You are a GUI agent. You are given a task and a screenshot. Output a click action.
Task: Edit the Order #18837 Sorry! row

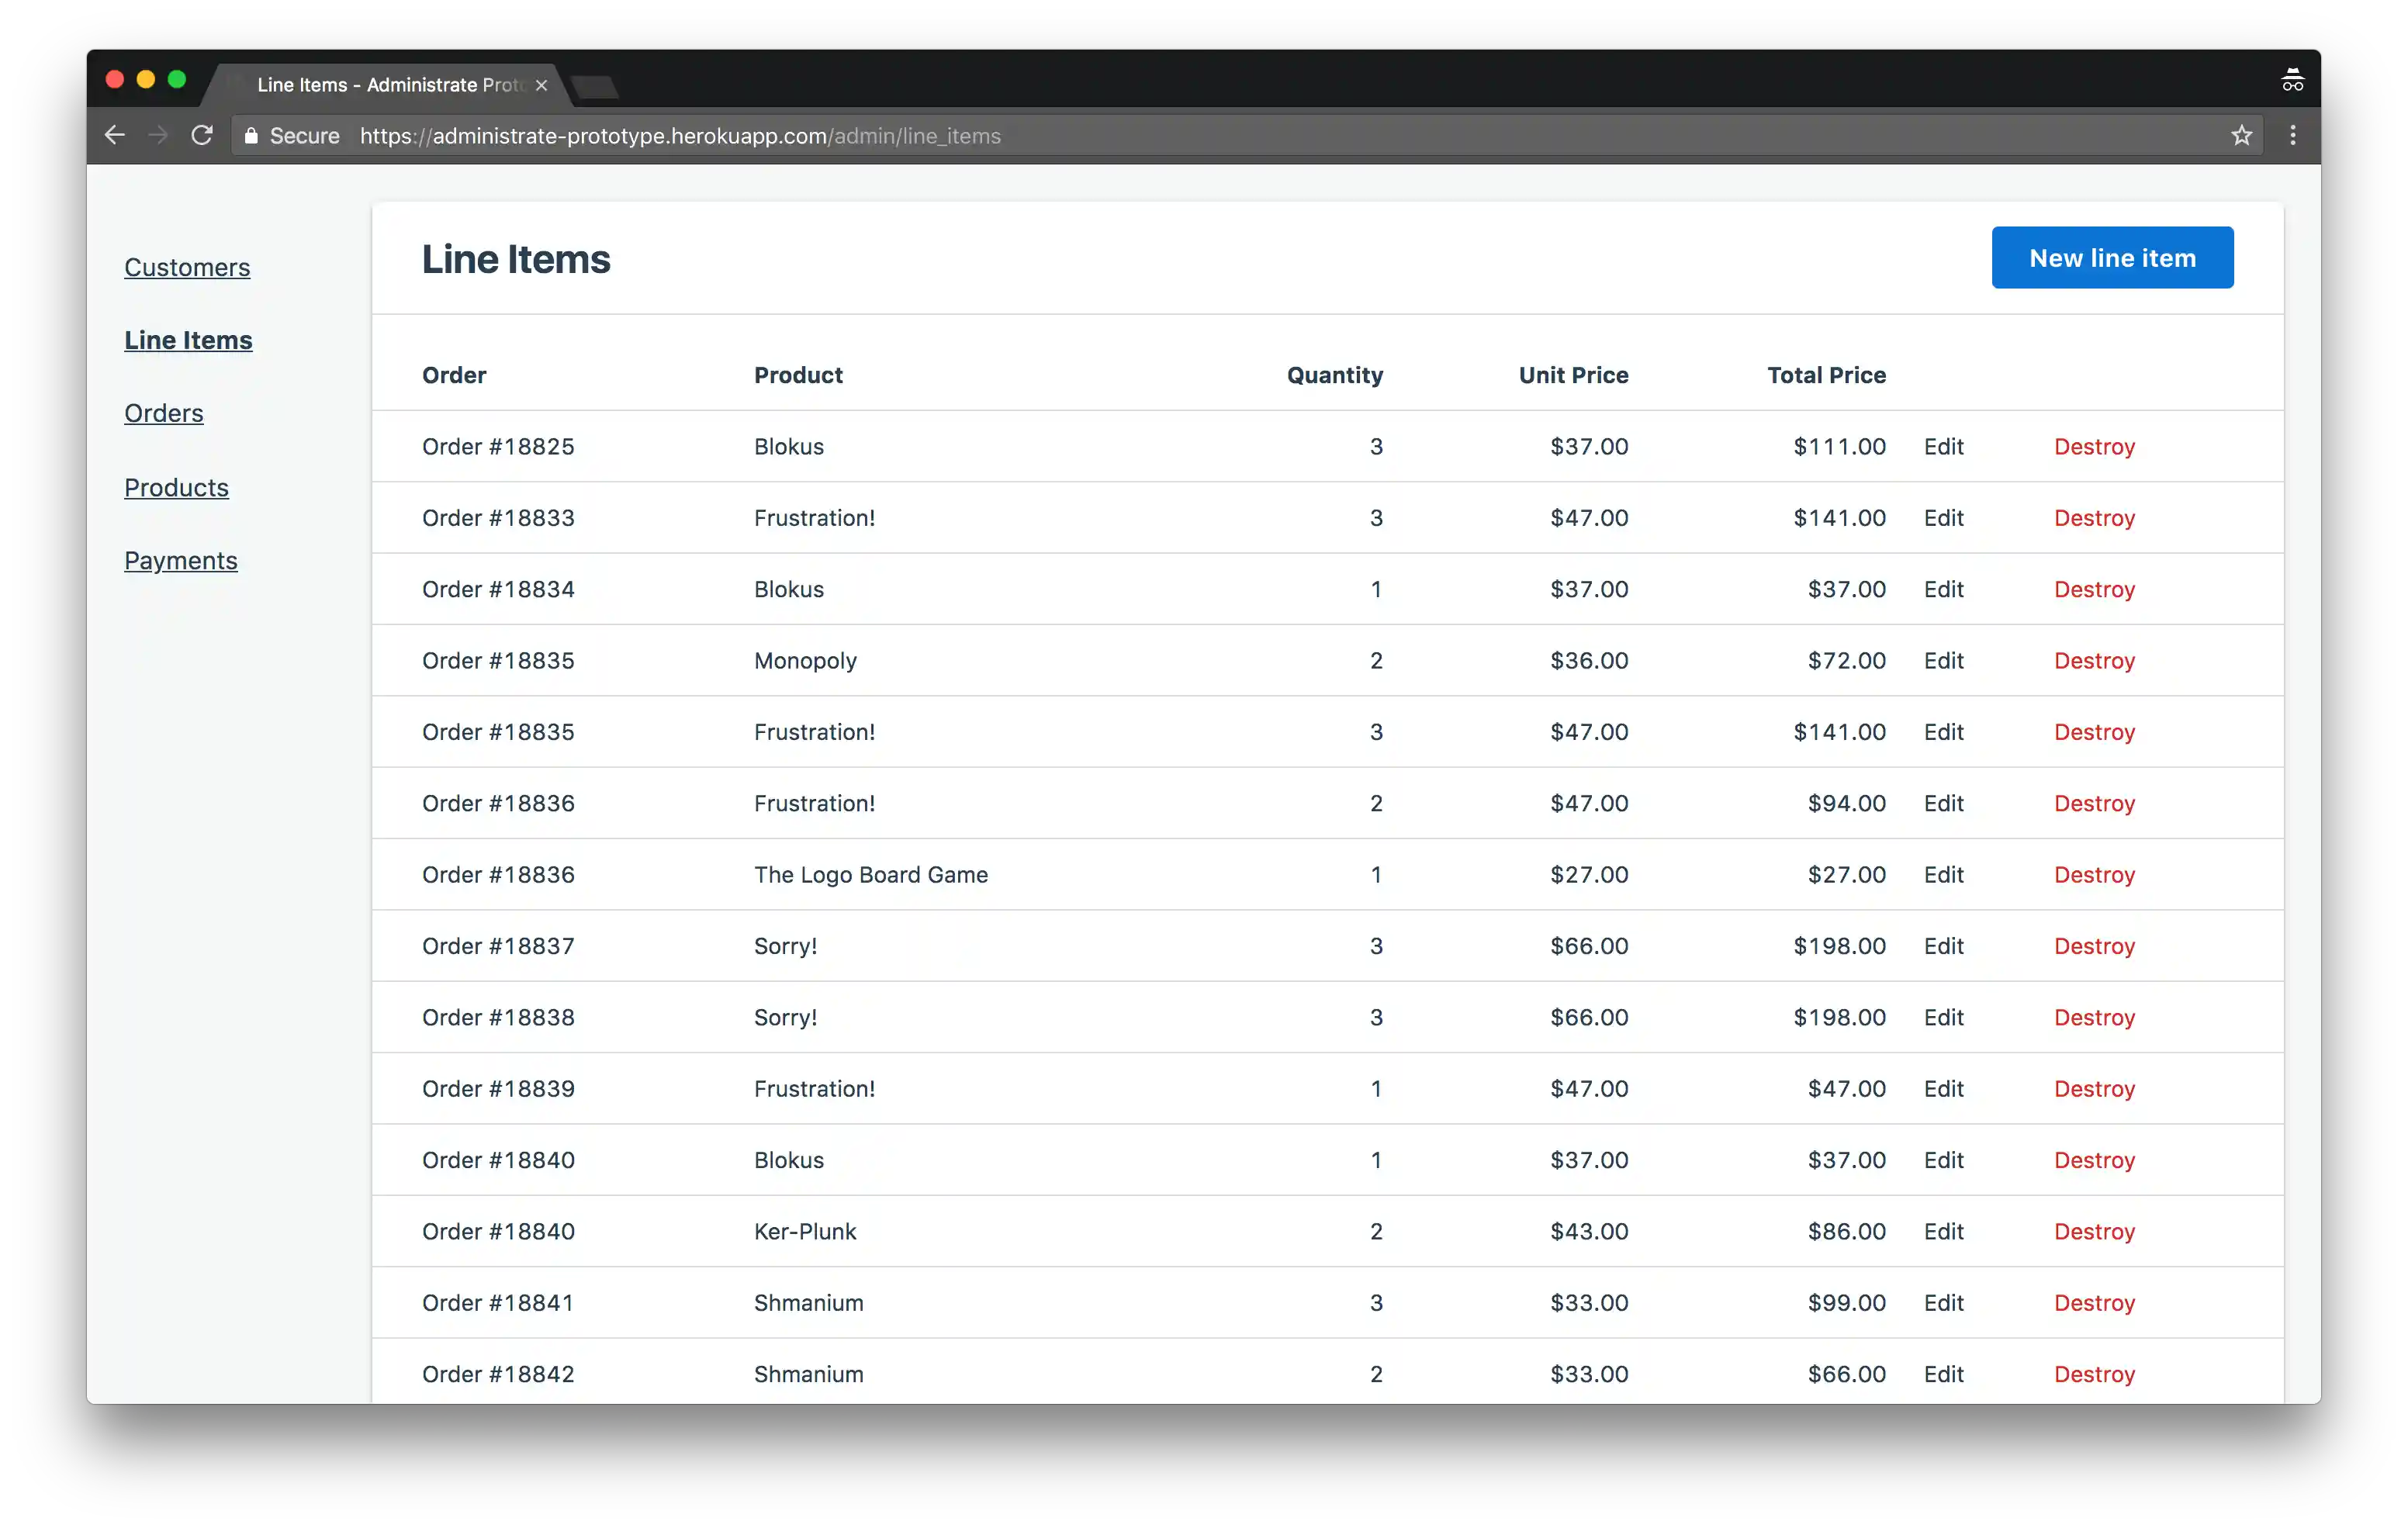pos(1943,946)
